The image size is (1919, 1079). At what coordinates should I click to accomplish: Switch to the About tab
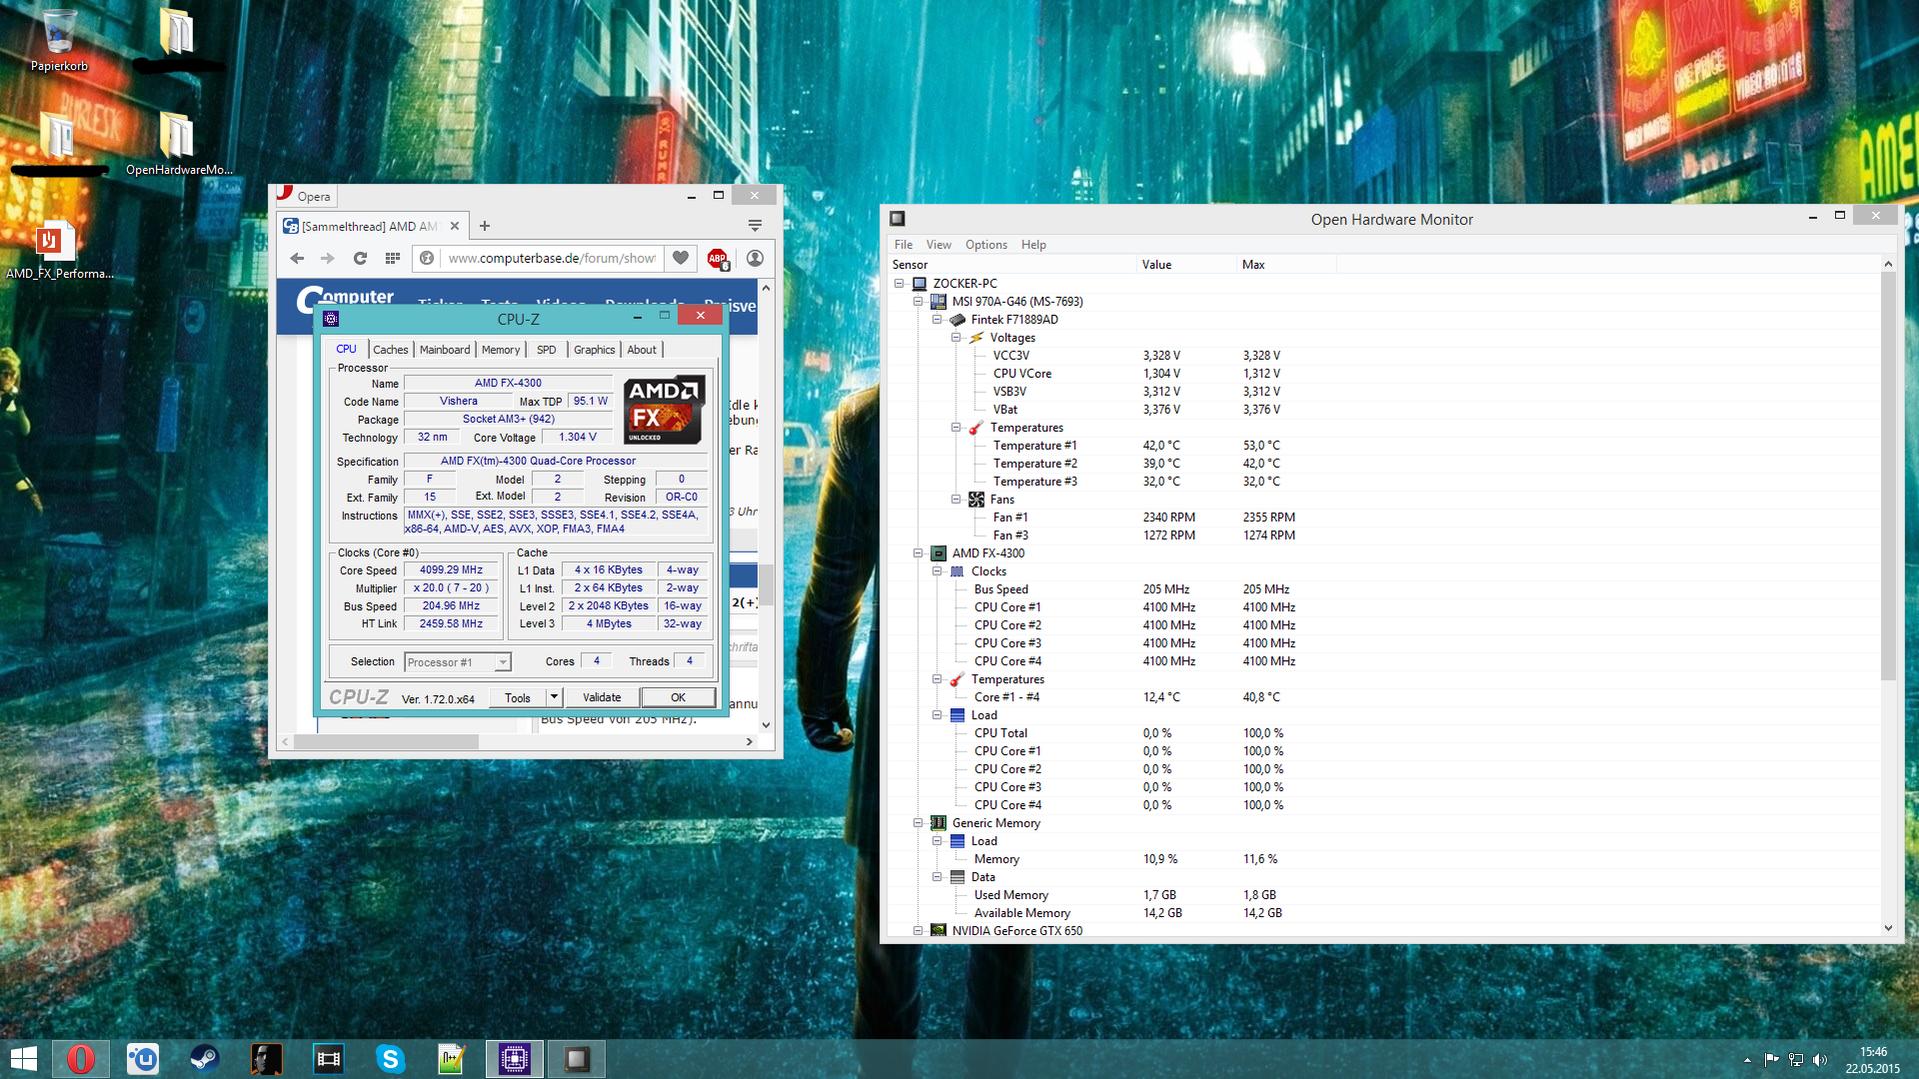click(641, 350)
